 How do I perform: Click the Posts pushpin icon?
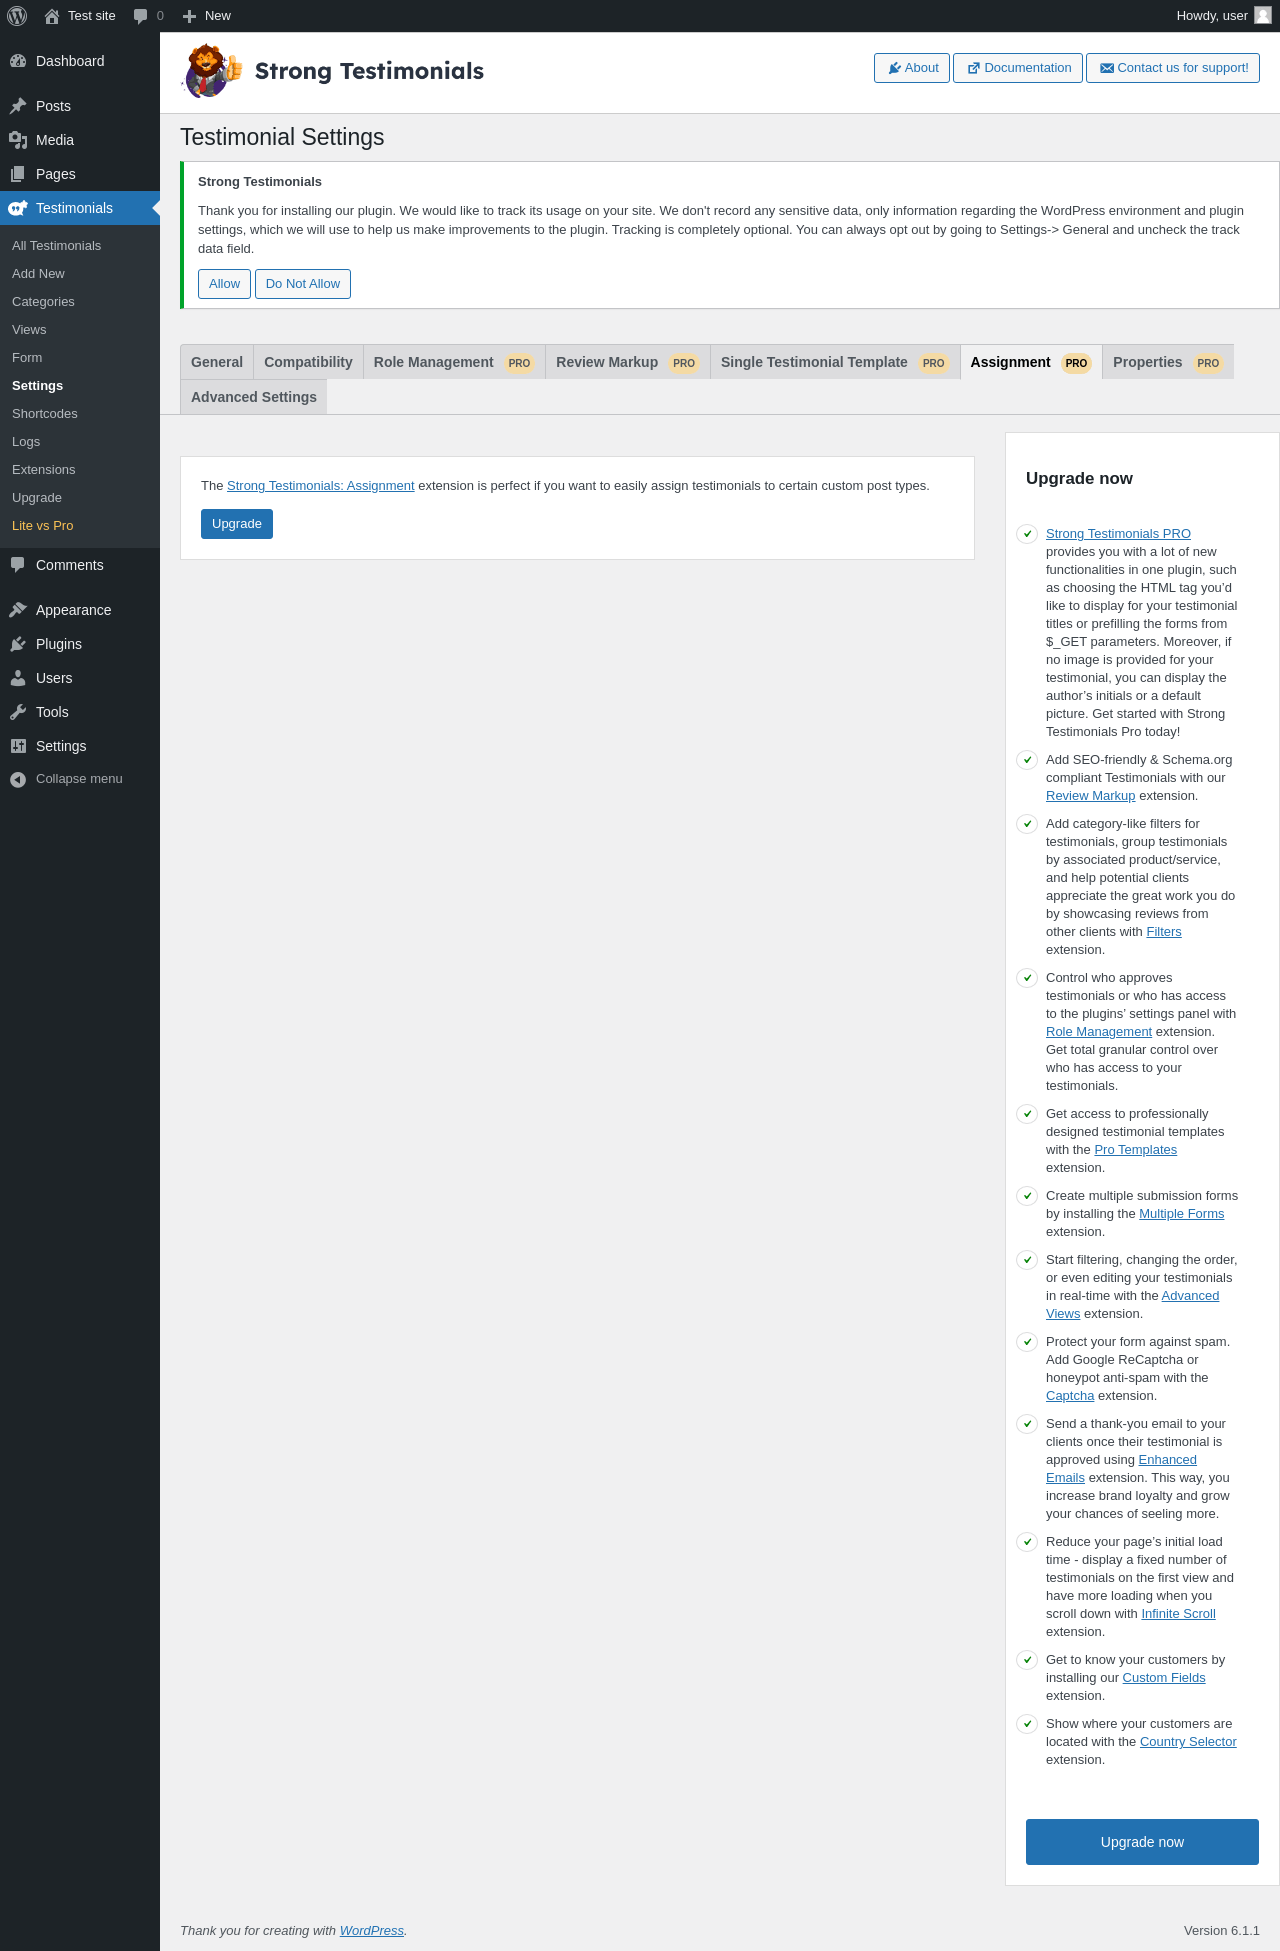pos(18,106)
